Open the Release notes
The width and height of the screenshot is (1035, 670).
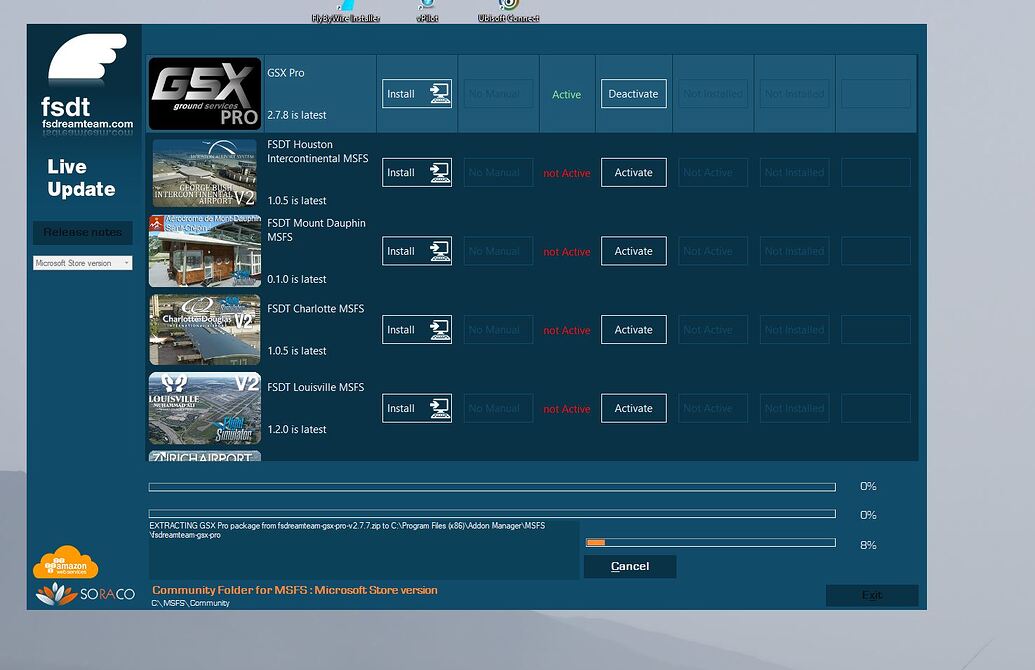(82, 232)
